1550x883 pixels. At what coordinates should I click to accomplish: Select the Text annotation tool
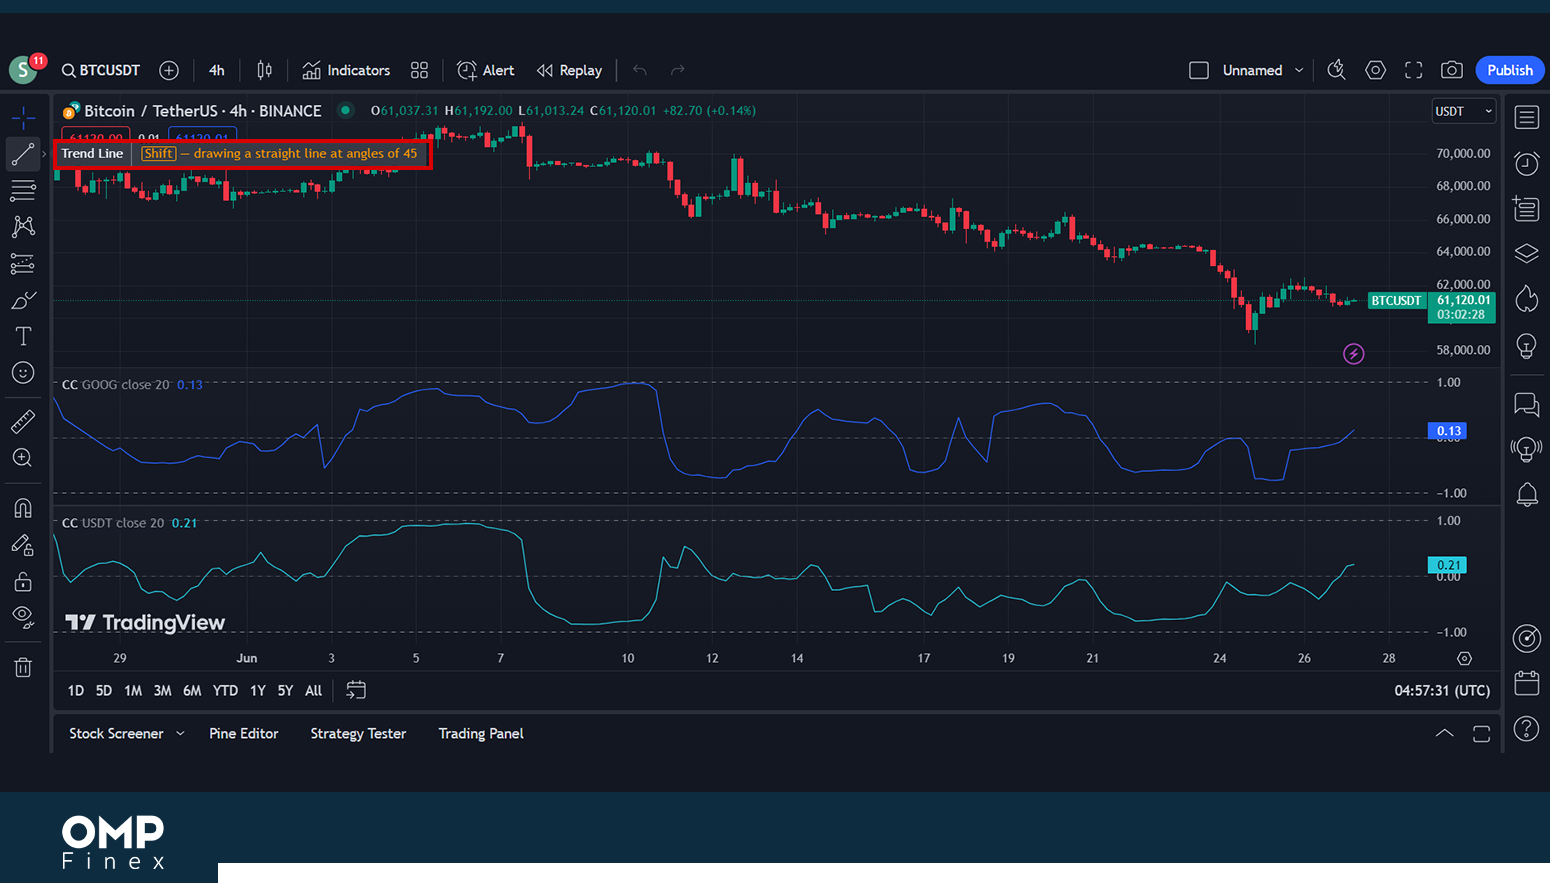click(23, 336)
